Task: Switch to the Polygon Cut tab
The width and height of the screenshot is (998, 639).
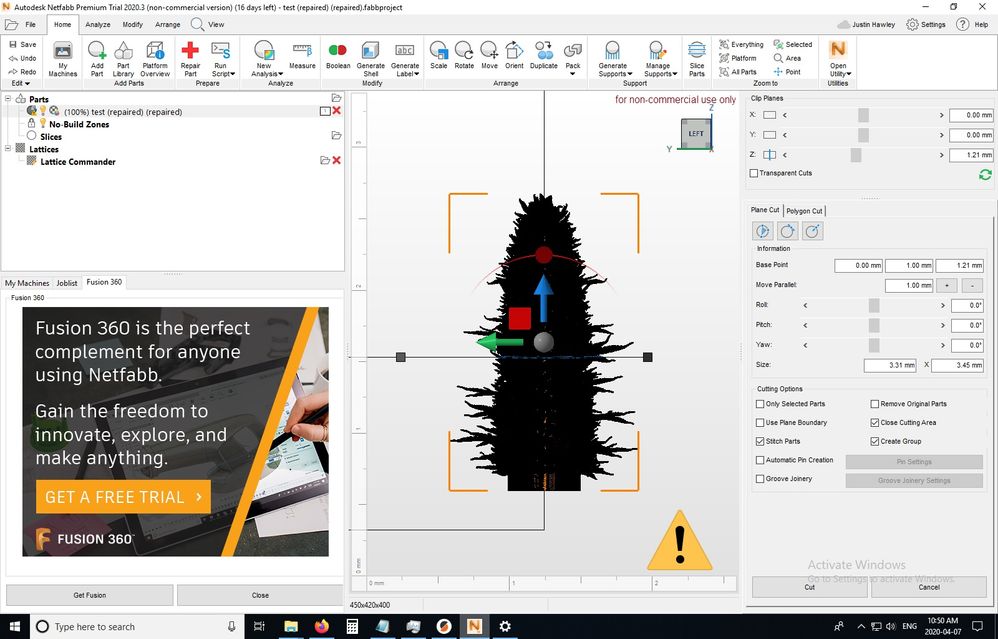Action: (804, 211)
